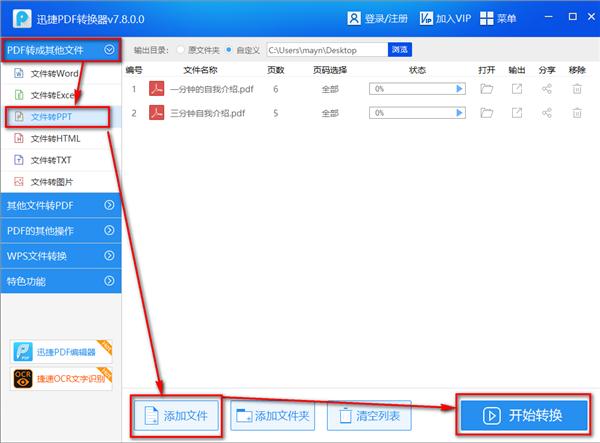Viewport: 600px width, 443px height.
Task: Collapse the PDF转成其他文件 section
Action: tap(109, 49)
